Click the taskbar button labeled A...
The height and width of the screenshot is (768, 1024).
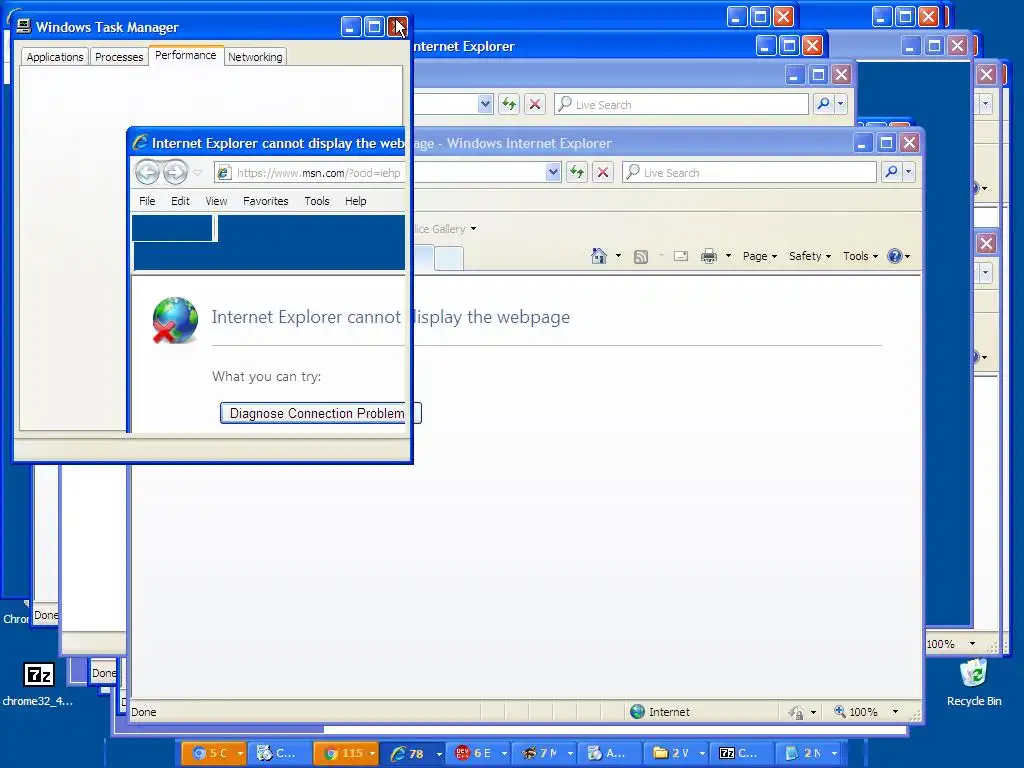coord(611,754)
